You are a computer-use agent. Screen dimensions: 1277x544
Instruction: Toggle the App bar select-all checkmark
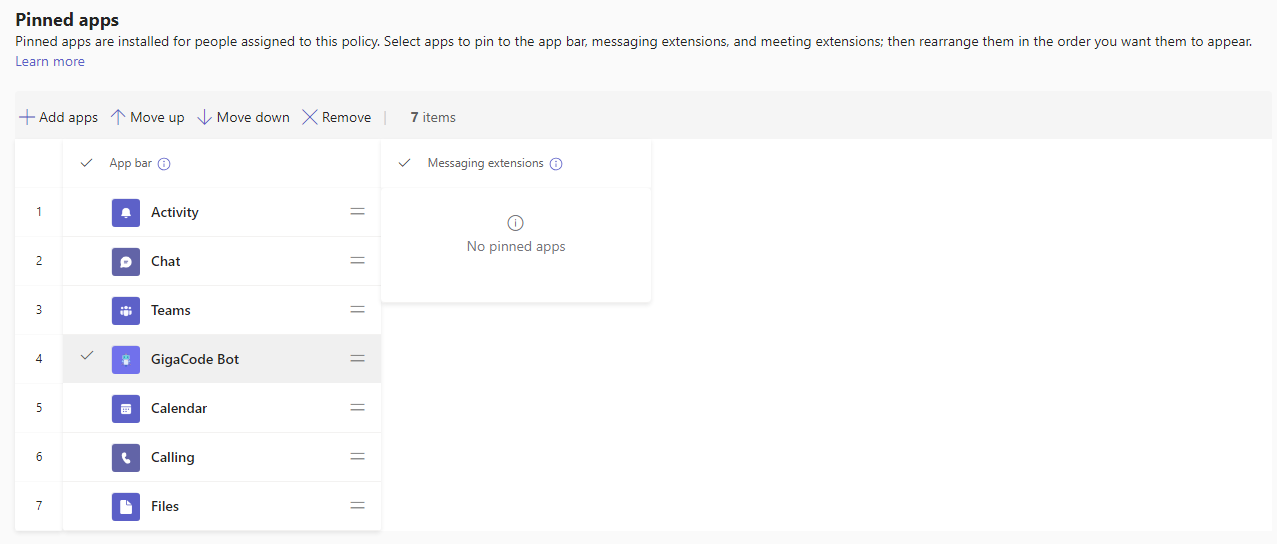pyautogui.click(x=86, y=163)
